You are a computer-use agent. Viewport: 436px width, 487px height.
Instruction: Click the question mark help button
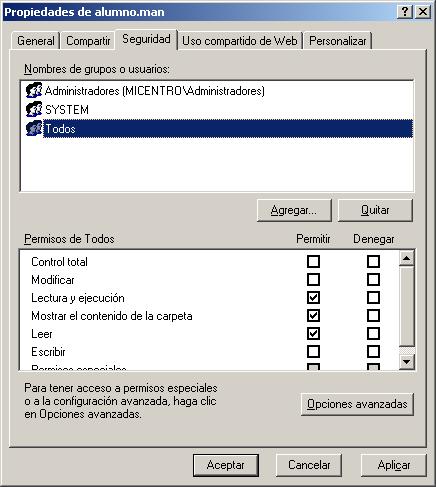tap(405, 12)
